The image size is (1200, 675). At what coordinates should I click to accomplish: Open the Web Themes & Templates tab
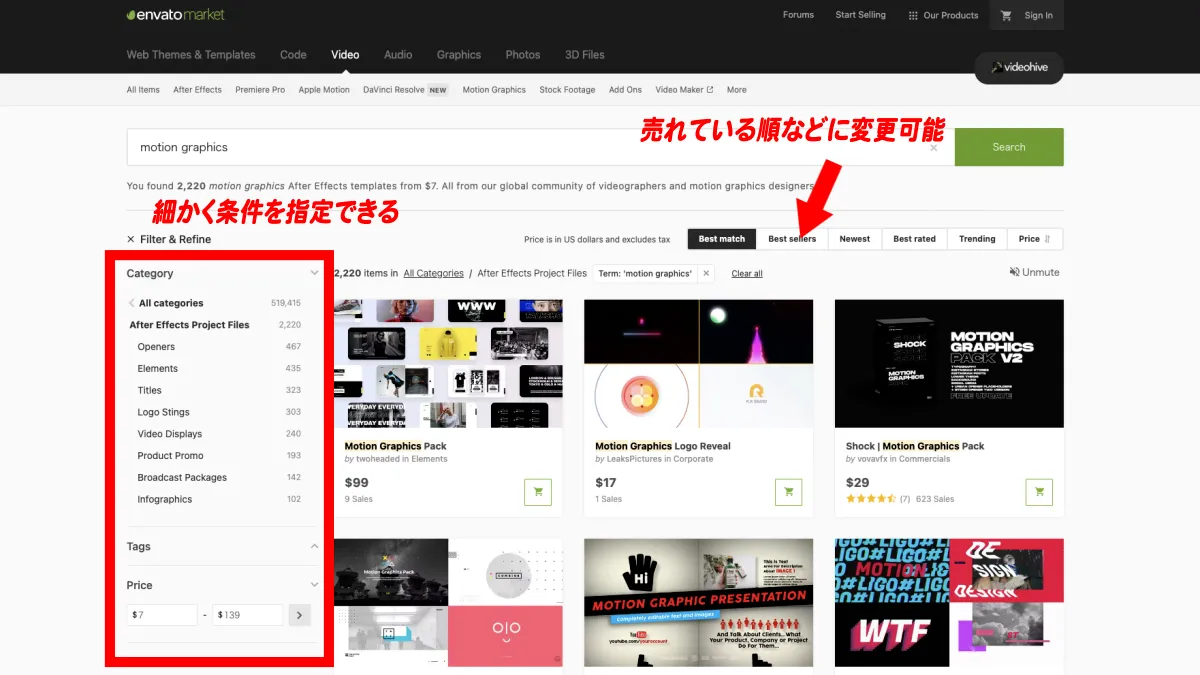191,55
